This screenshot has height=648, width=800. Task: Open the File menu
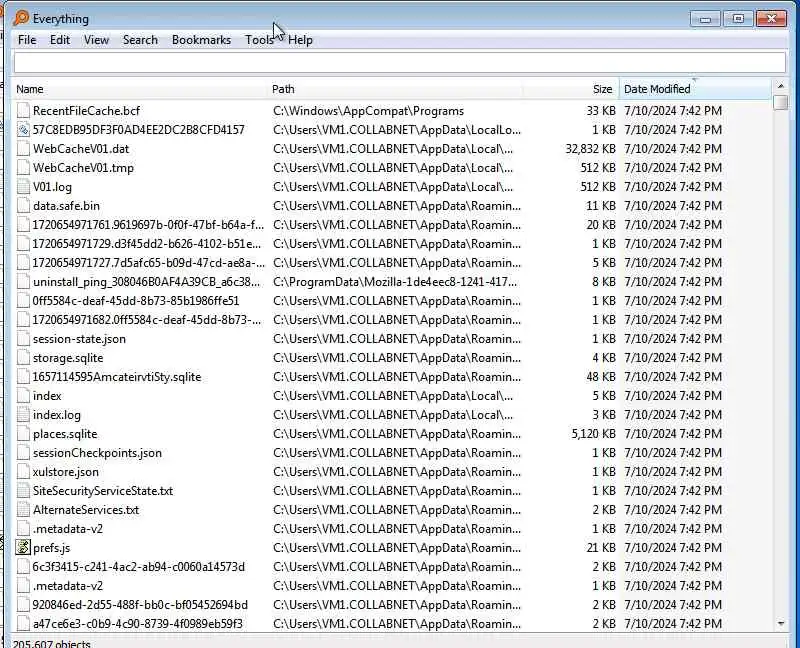point(27,40)
